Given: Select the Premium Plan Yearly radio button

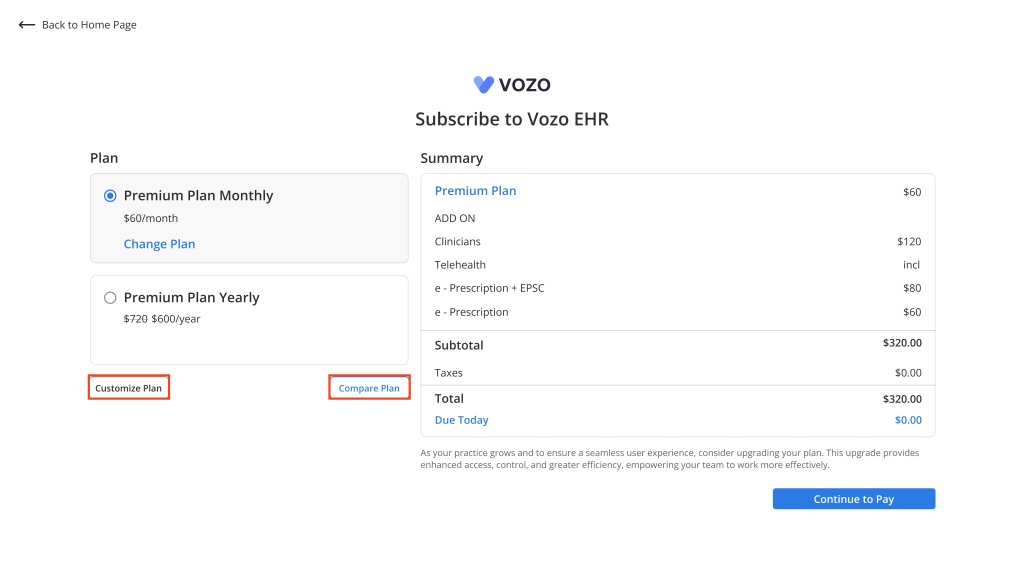Looking at the screenshot, I should 110,298.
